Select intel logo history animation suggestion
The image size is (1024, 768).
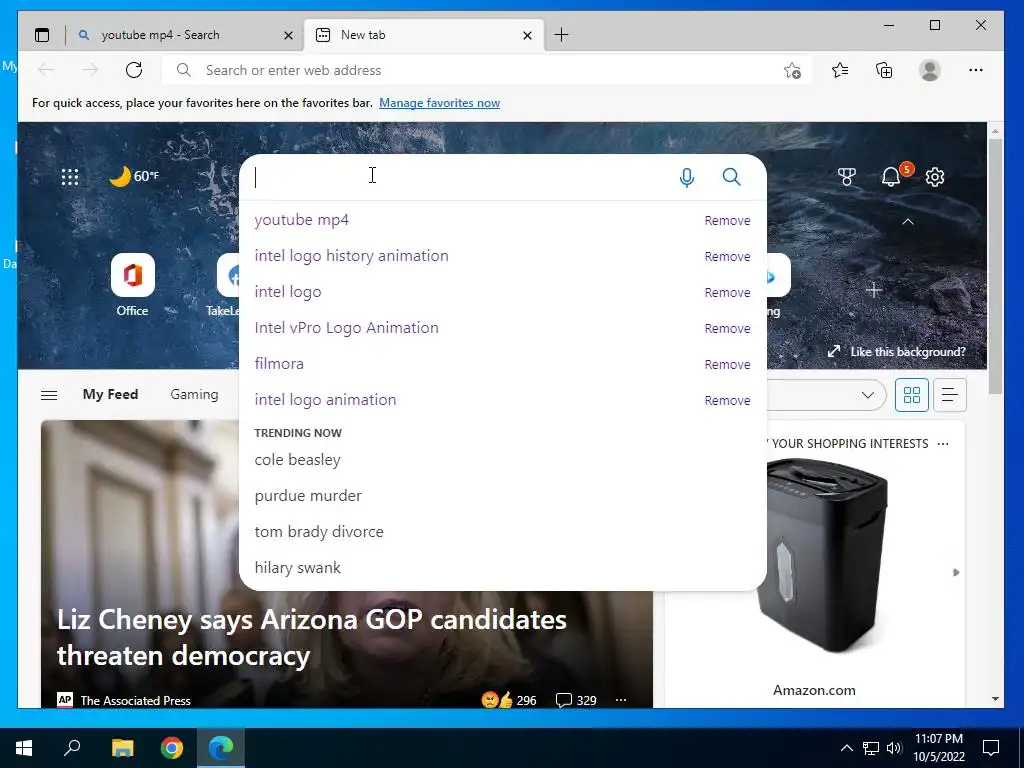point(351,256)
